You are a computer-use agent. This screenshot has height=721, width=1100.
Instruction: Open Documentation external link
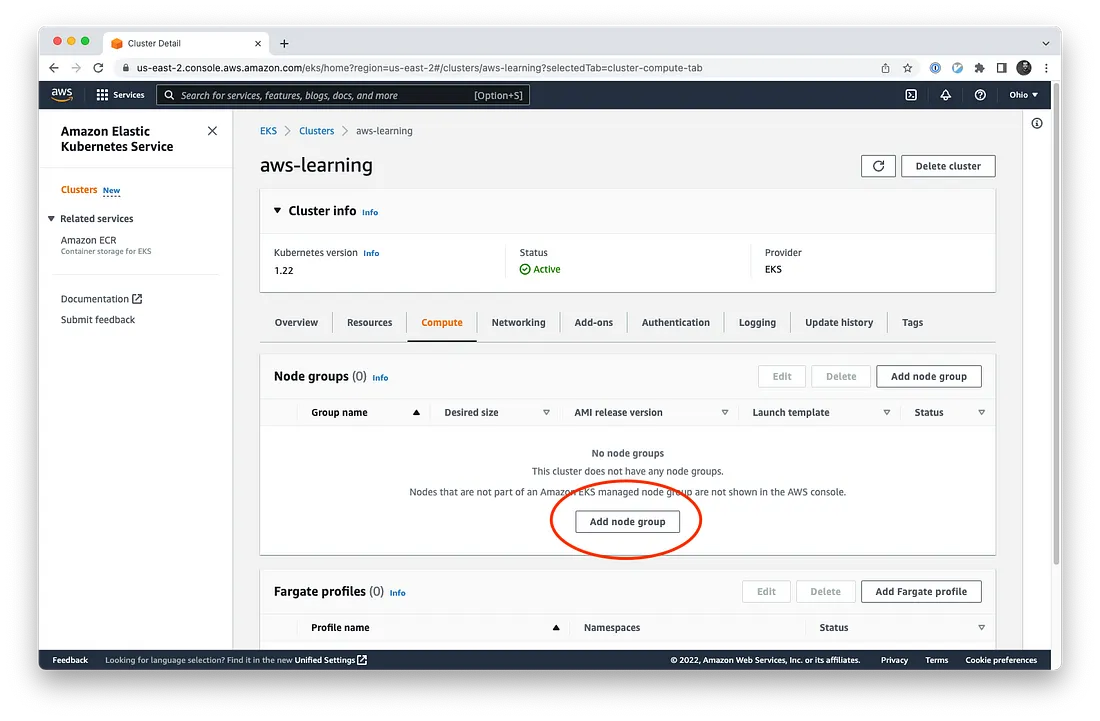click(101, 299)
